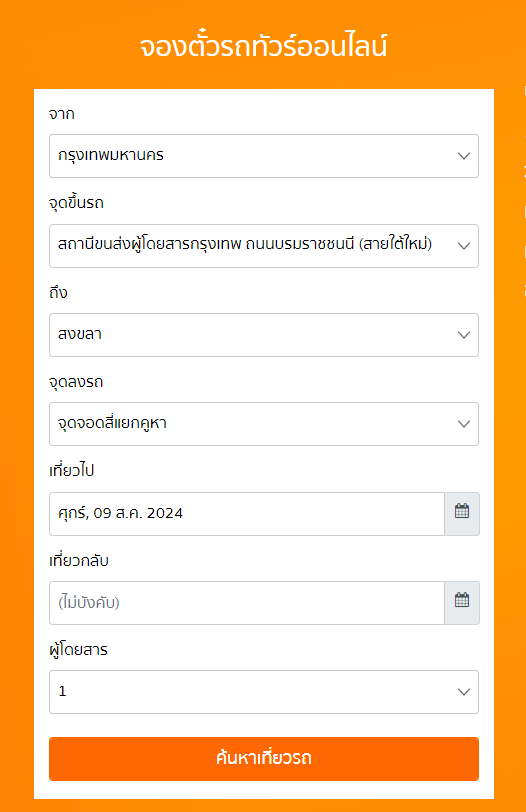The height and width of the screenshot is (812, 526).
Task: Click the chevron arrow in กรุงเทพมหานคร field
Action: click(464, 156)
